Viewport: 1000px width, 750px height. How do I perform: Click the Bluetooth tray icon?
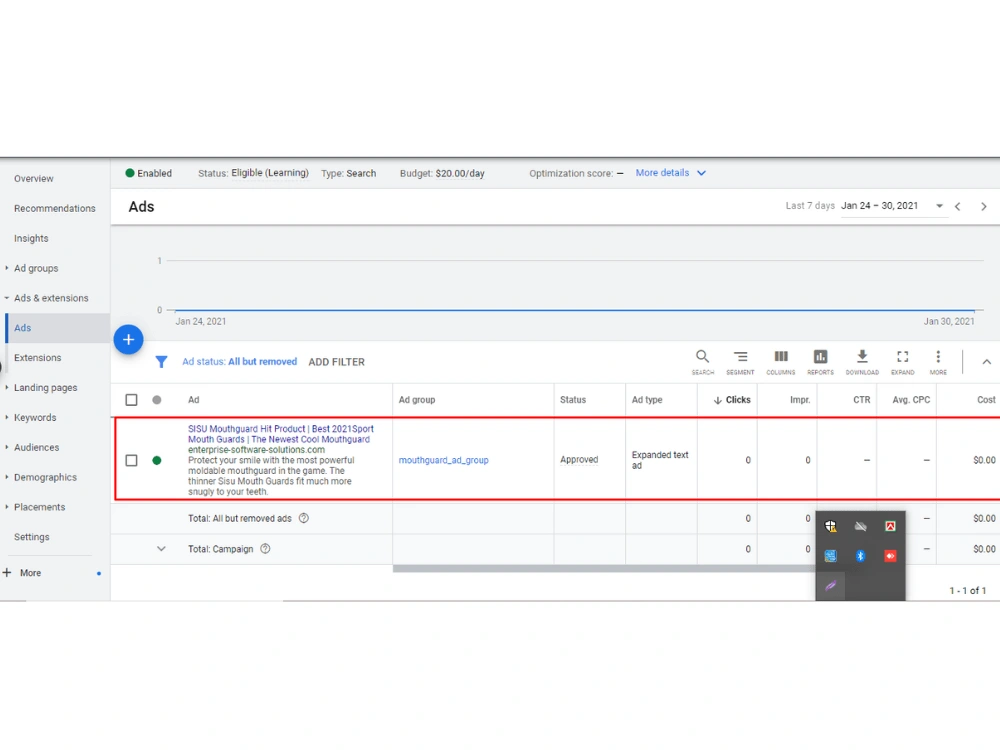click(860, 556)
